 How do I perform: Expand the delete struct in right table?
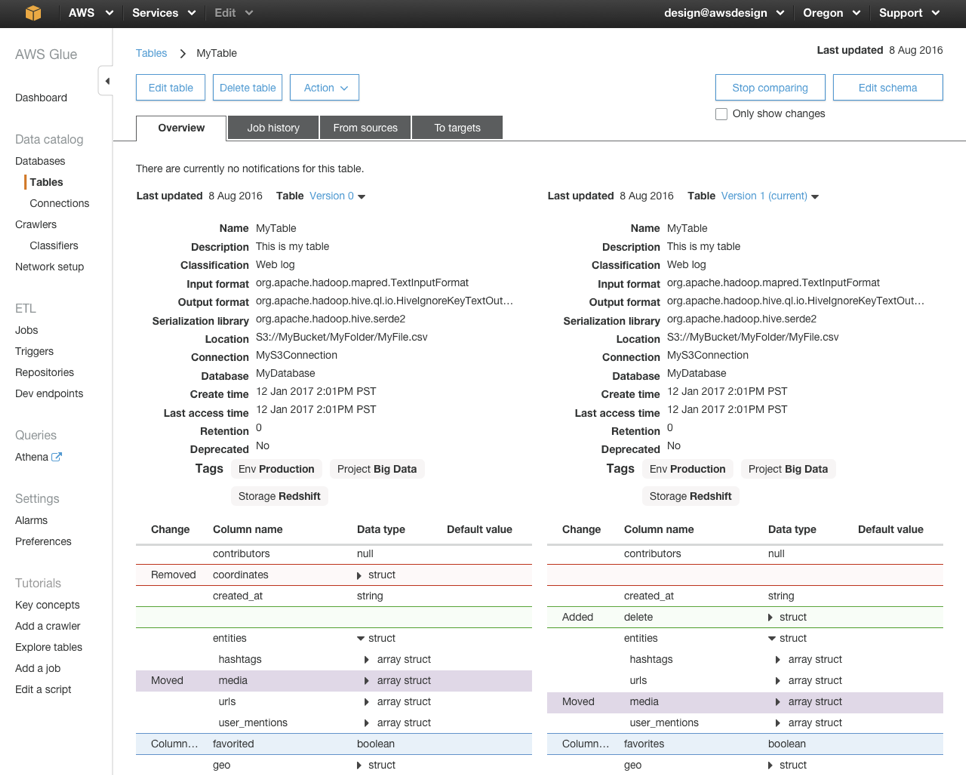click(x=770, y=617)
